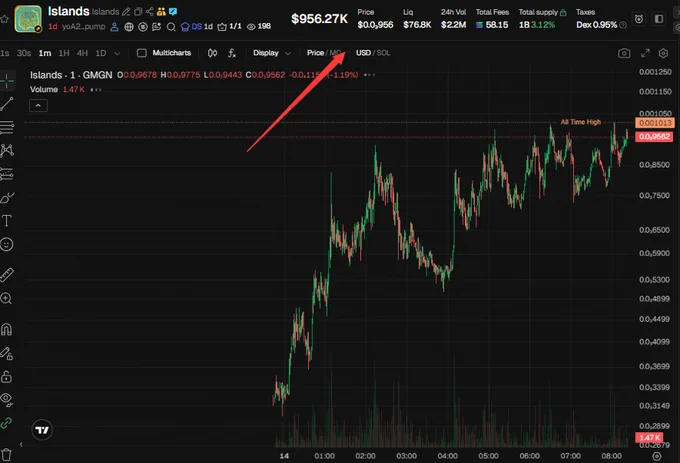This screenshot has height=463, width=680.
Task: Set a price alert with alarm clock icon
Action: tap(639, 19)
